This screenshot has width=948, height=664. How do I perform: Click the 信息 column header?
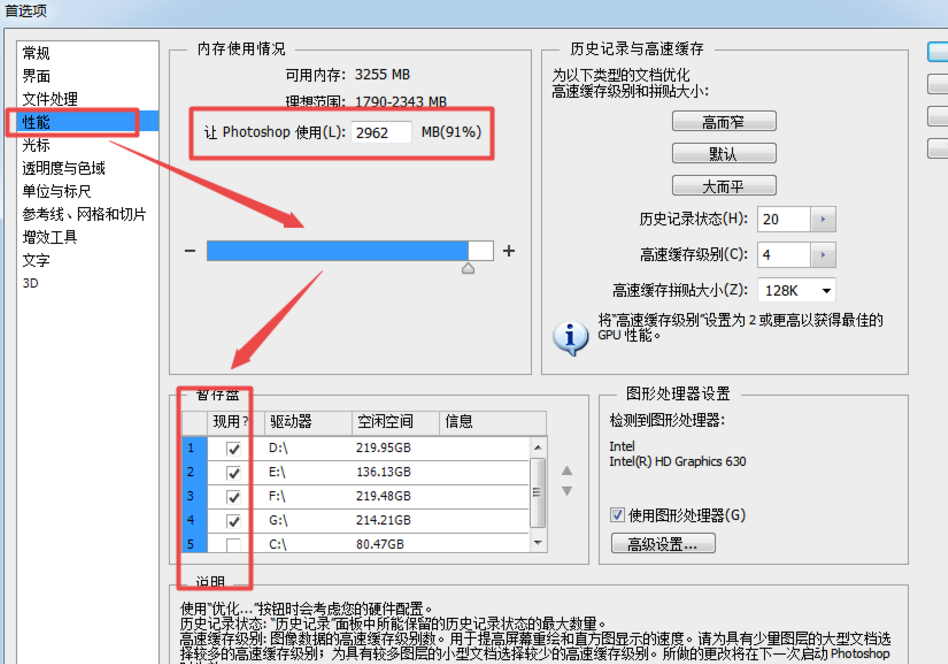coord(493,422)
